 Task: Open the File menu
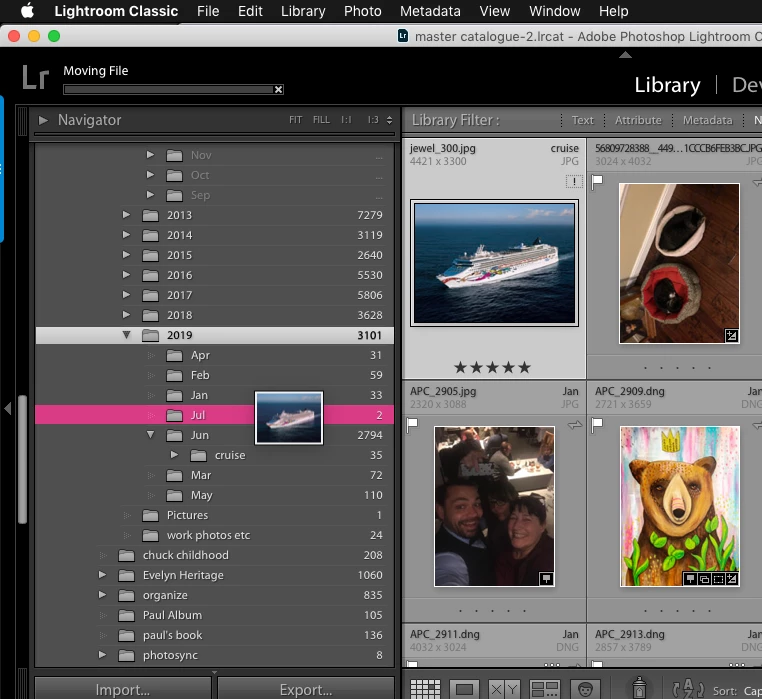(208, 11)
